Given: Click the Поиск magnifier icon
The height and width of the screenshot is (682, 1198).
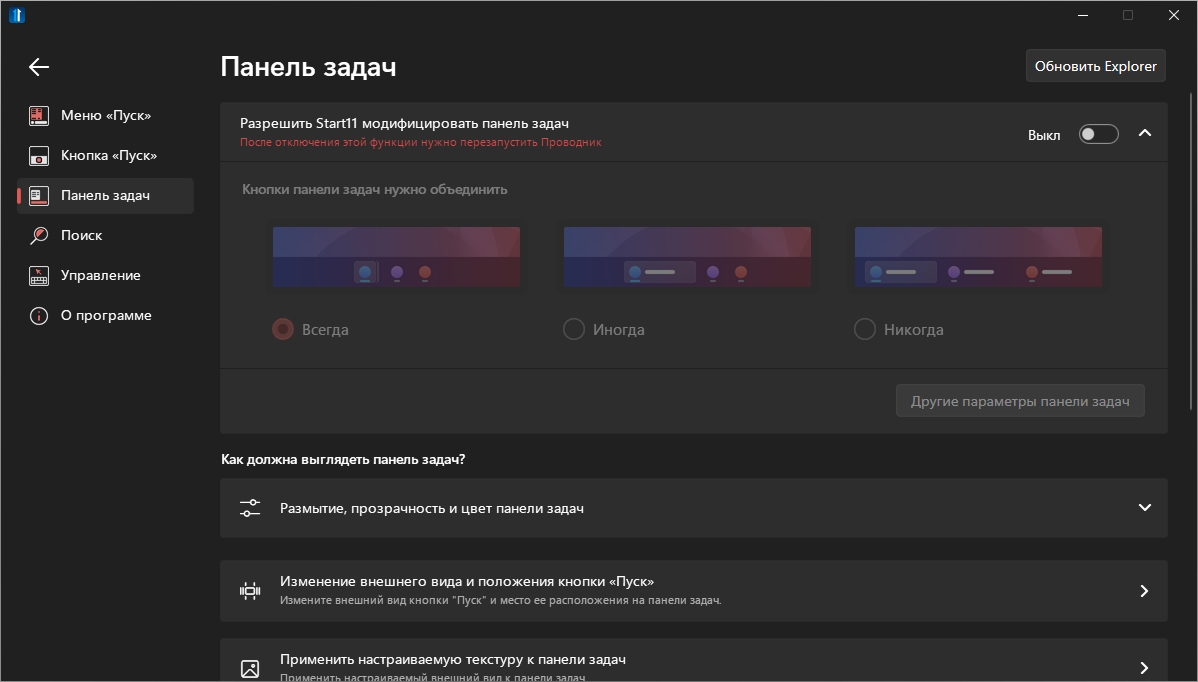Looking at the screenshot, I should click(39, 236).
